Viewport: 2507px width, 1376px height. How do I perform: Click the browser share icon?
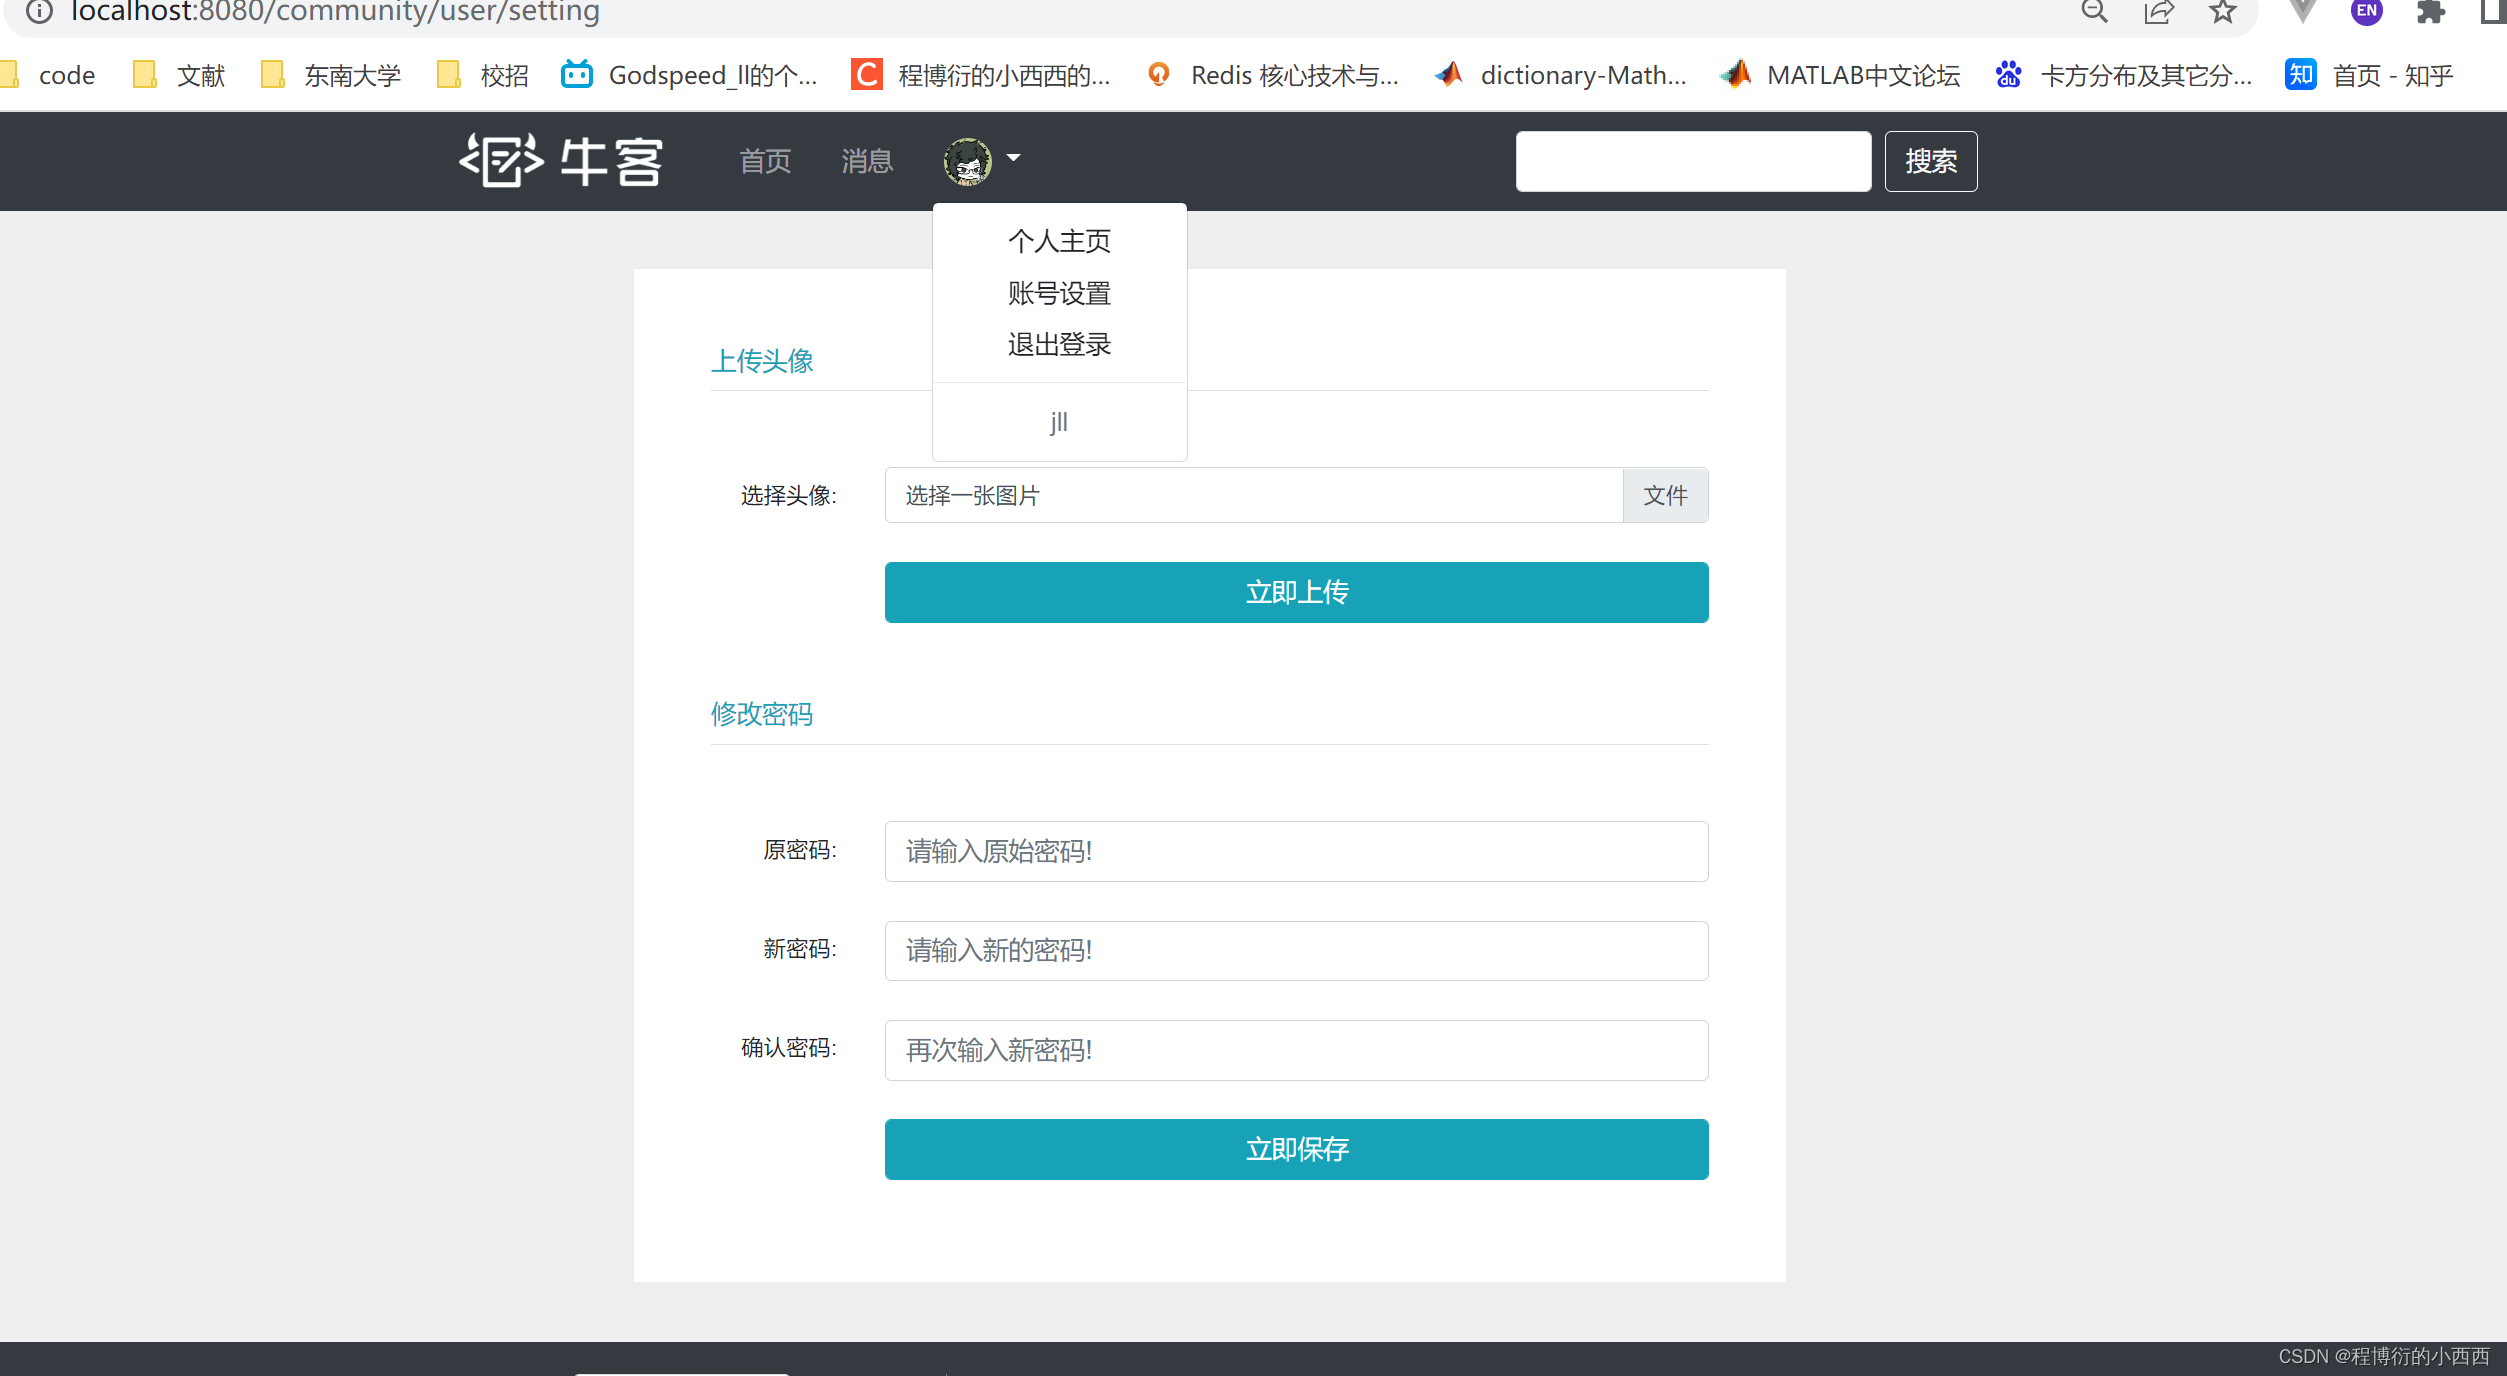[2158, 12]
